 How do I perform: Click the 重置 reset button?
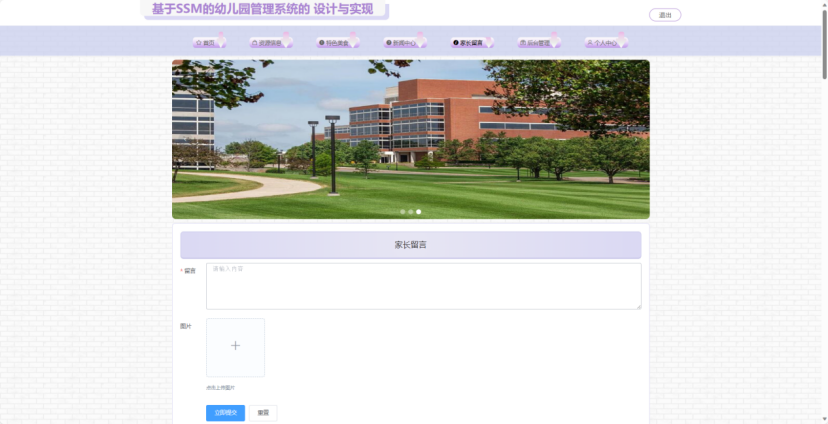click(x=263, y=413)
